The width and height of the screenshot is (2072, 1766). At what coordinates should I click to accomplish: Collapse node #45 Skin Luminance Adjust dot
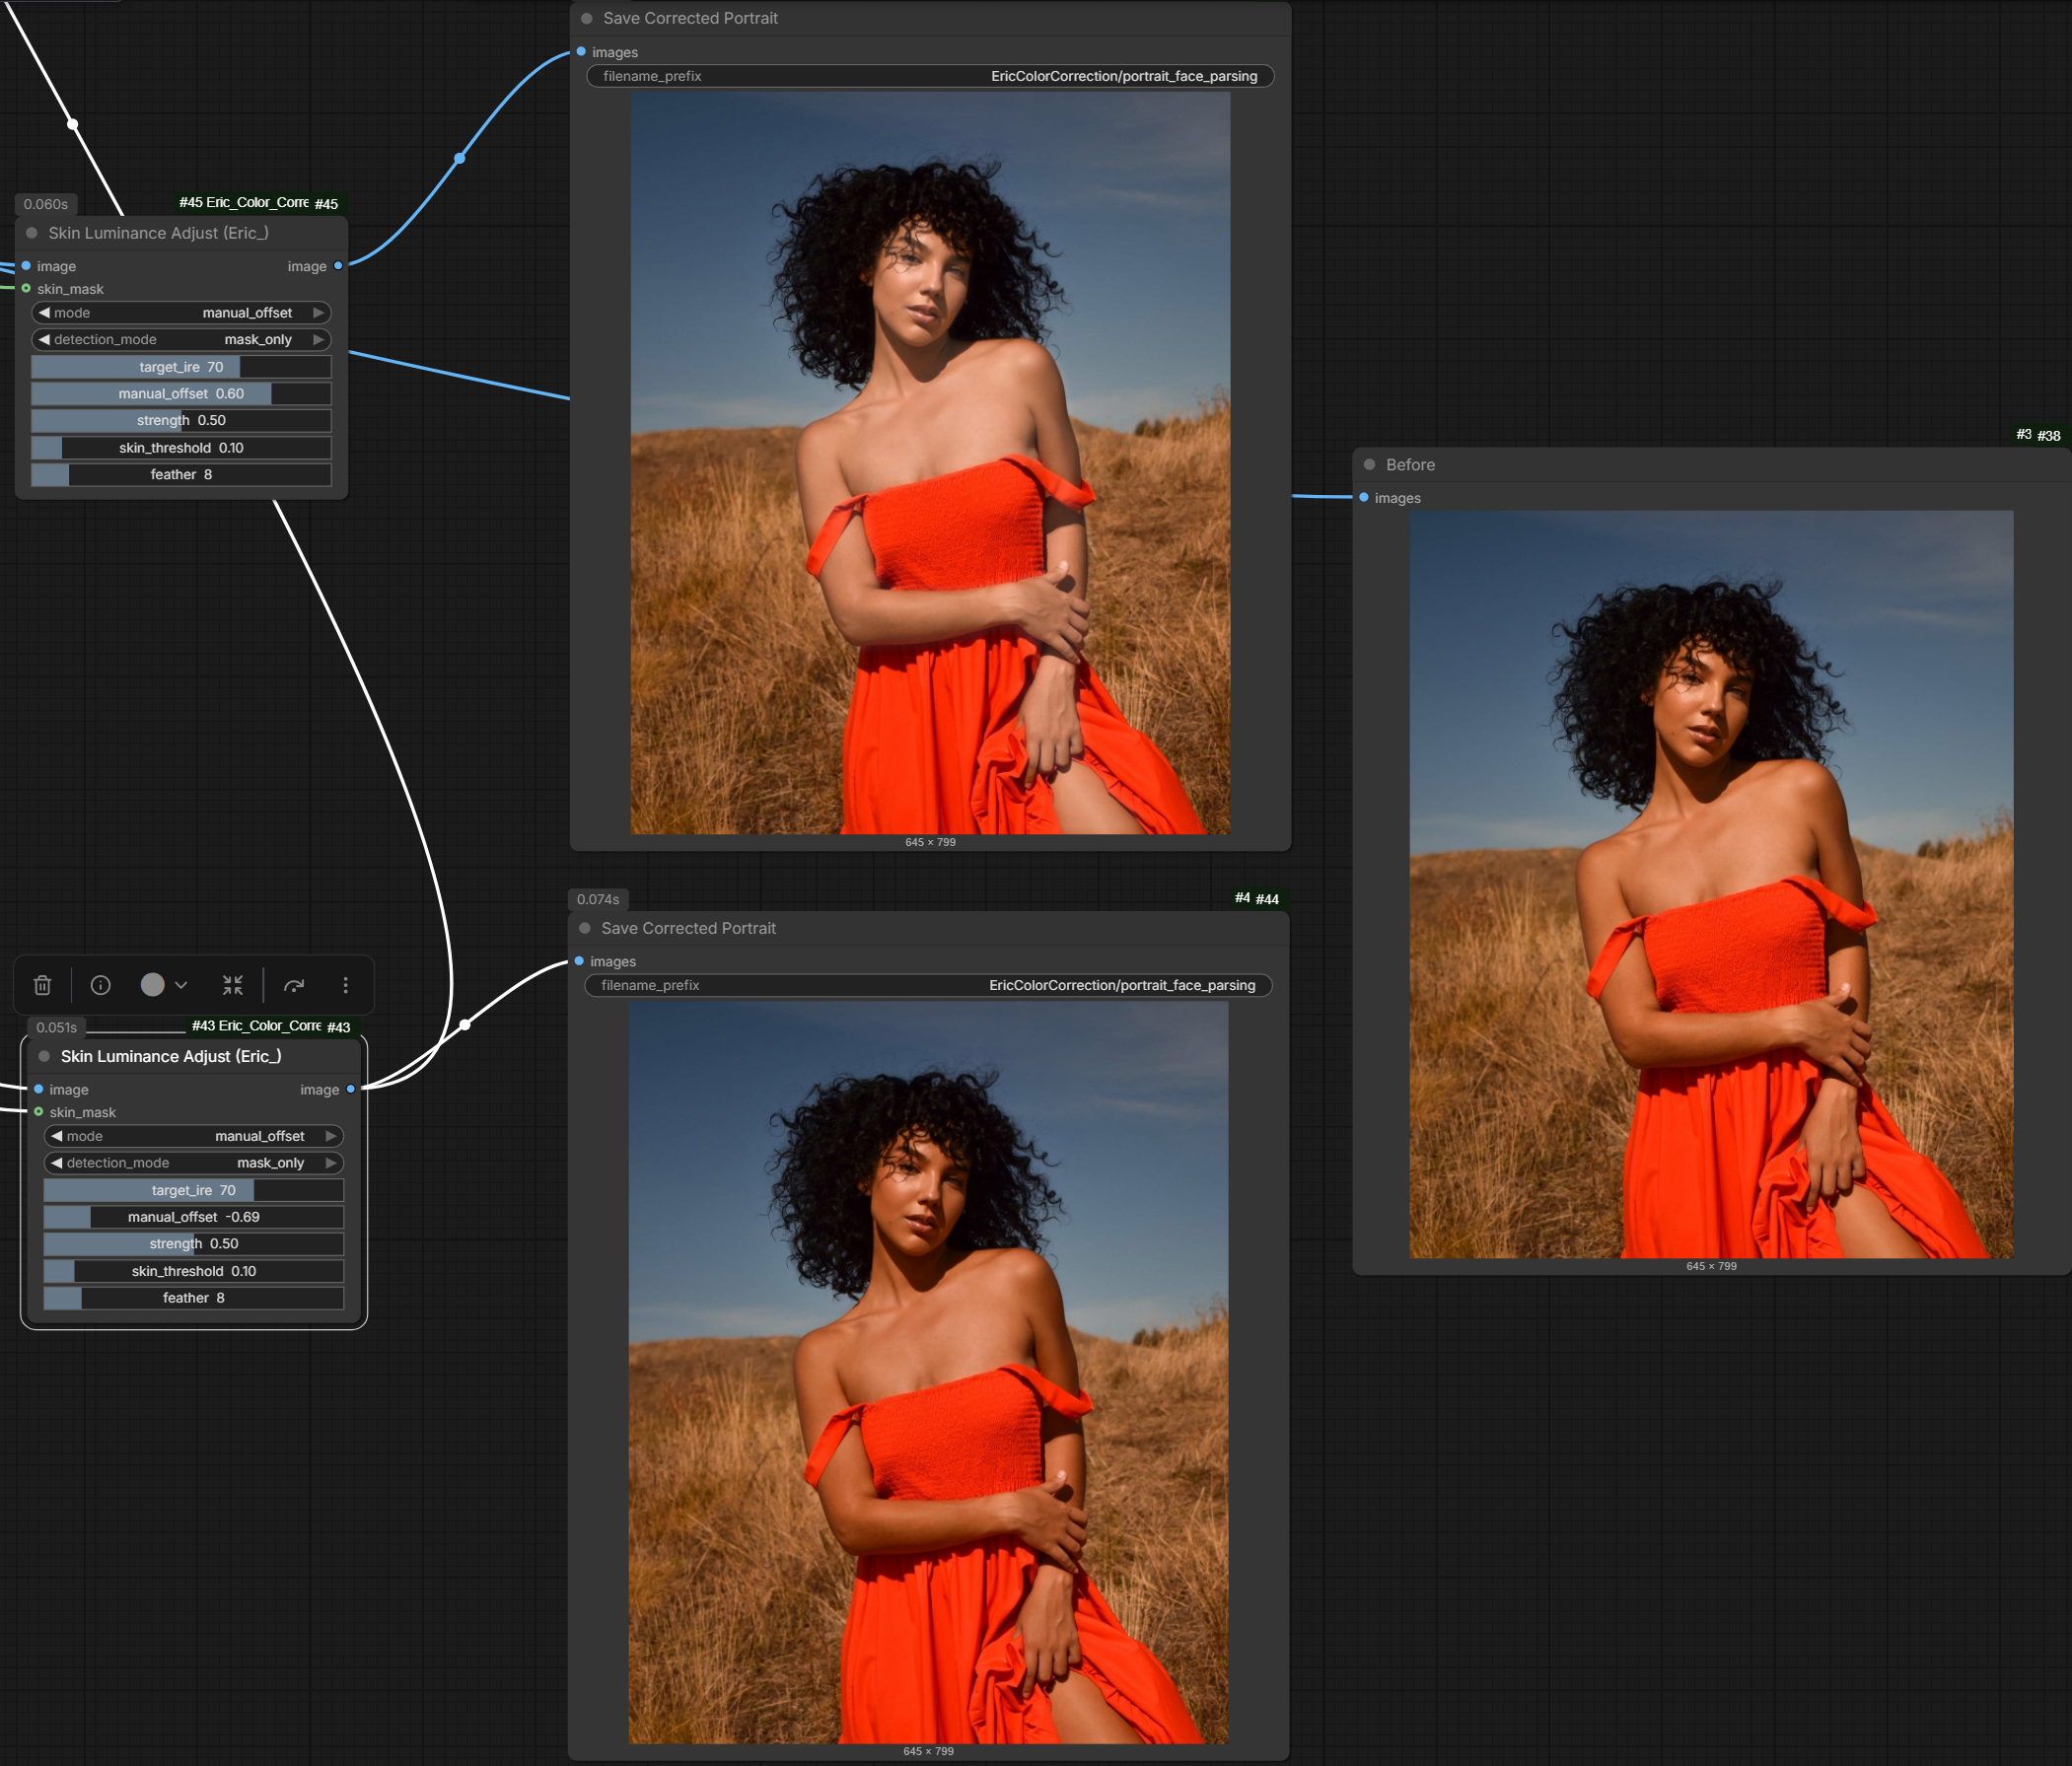coord(31,233)
